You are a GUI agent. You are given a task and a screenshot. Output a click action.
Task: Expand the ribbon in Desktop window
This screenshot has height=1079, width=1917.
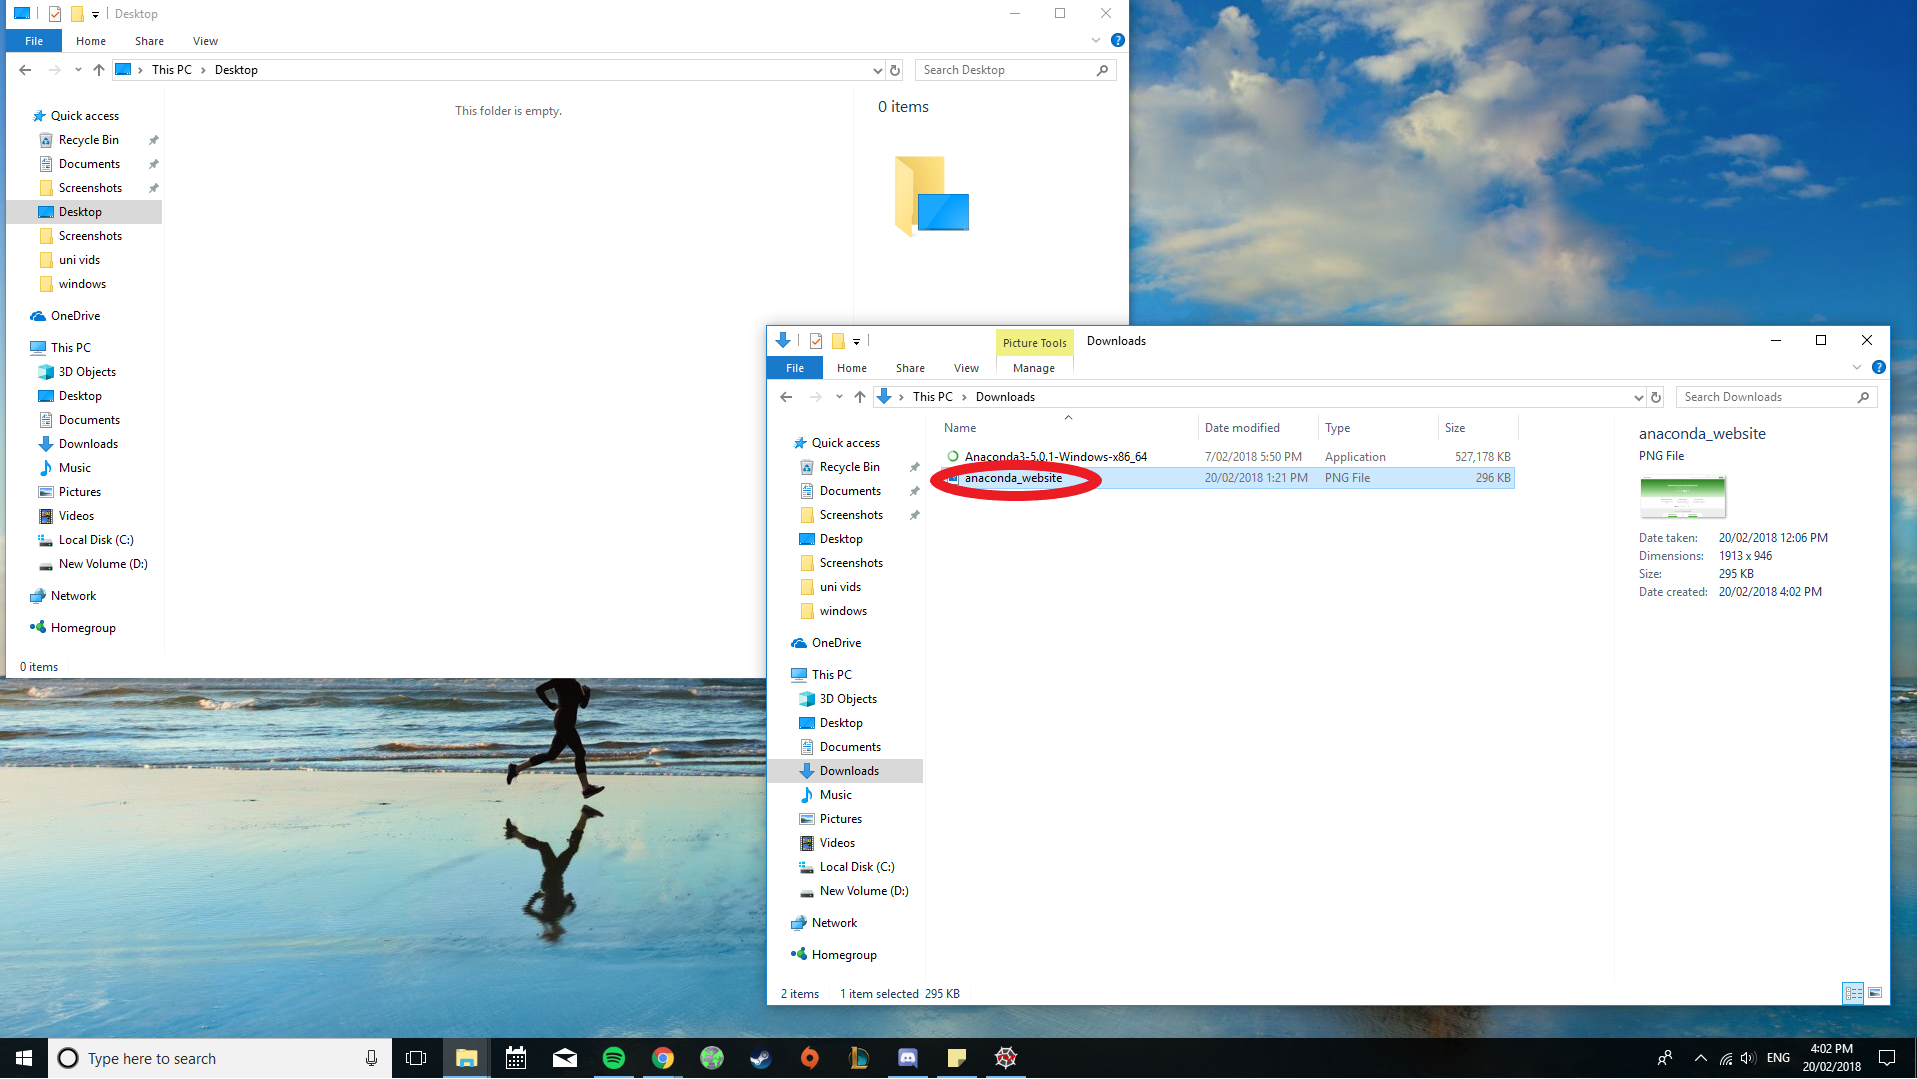(x=1096, y=41)
